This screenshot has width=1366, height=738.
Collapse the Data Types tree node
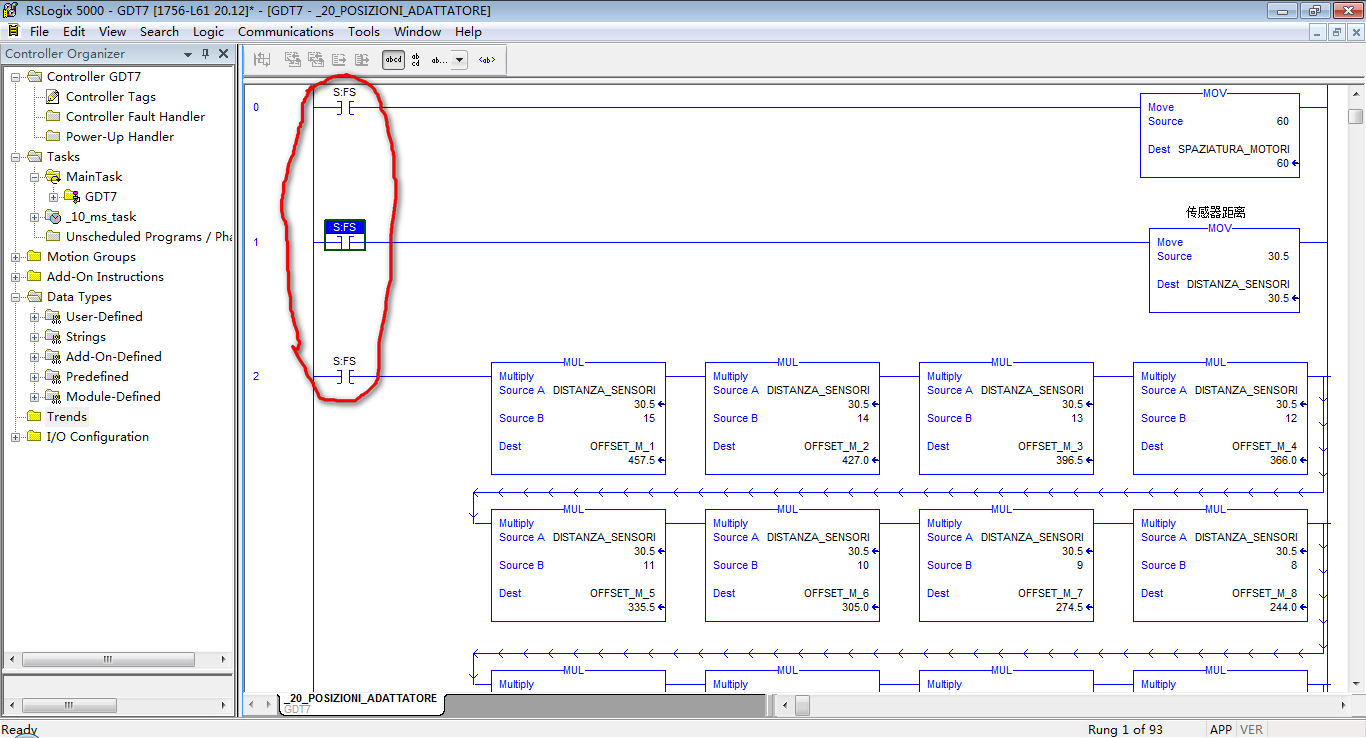point(16,297)
